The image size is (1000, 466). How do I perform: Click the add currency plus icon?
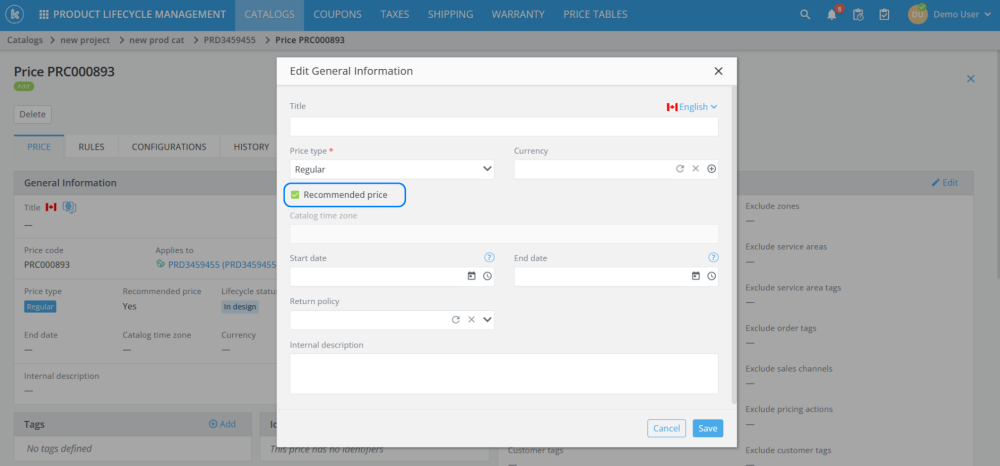[x=712, y=169]
